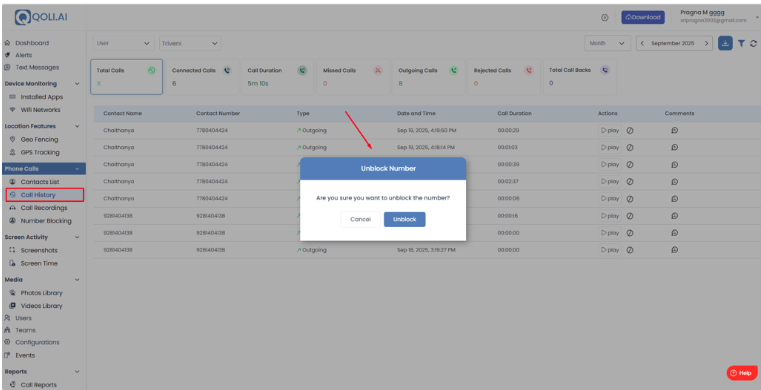761x390 pixels.
Task: Open comment icon for 3:19:27 PM call
Action: pos(675,250)
